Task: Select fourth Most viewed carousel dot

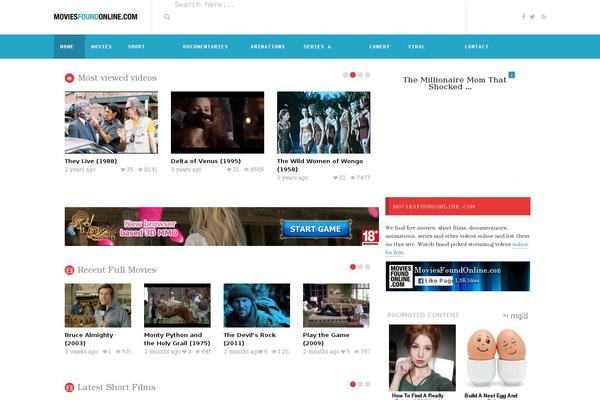Action: pyautogui.click(x=368, y=75)
